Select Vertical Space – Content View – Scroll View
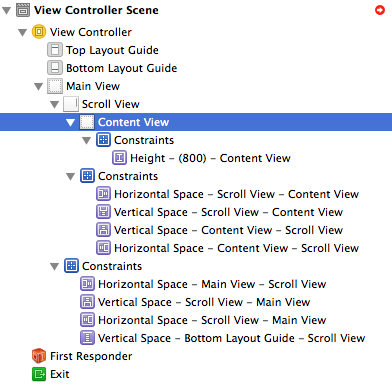The height and width of the screenshot is (385, 392). (x=228, y=230)
